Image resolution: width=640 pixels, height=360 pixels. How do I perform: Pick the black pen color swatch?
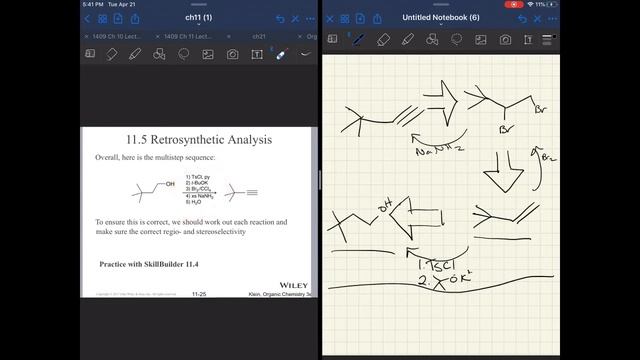[554, 36]
